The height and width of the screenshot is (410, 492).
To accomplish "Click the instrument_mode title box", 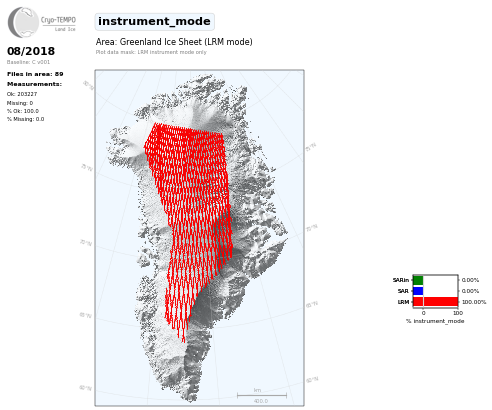I will pyautogui.click(x=154, y=22).
